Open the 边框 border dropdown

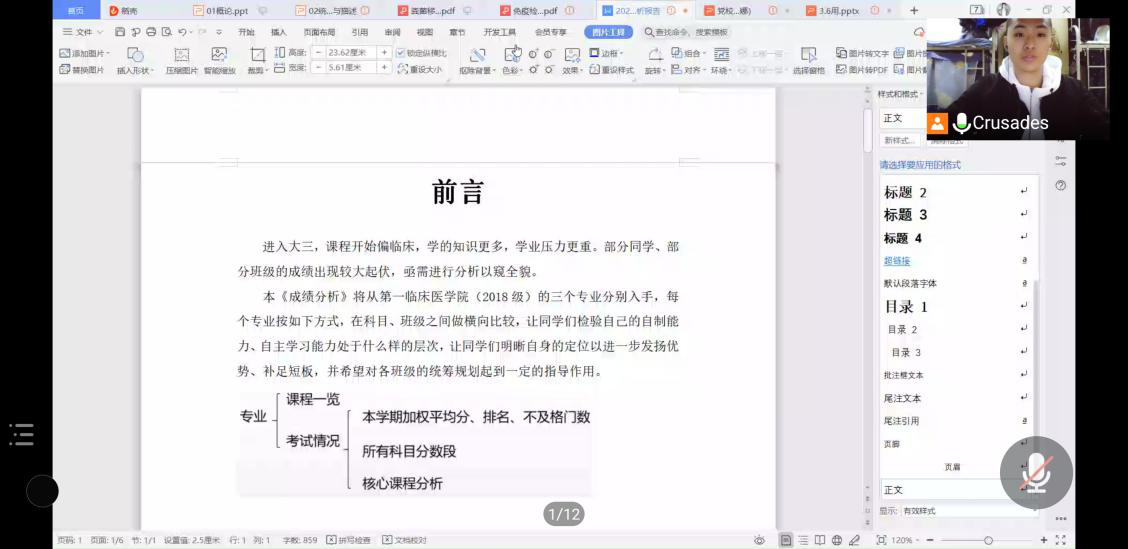point(607,53)
